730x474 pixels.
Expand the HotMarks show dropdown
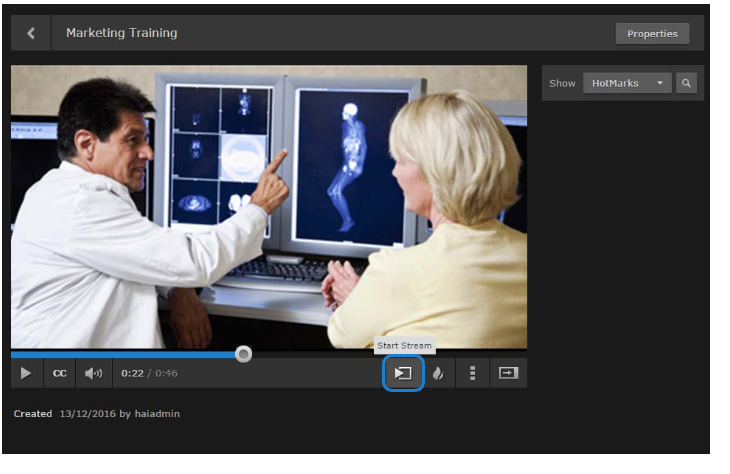[627, 83]
